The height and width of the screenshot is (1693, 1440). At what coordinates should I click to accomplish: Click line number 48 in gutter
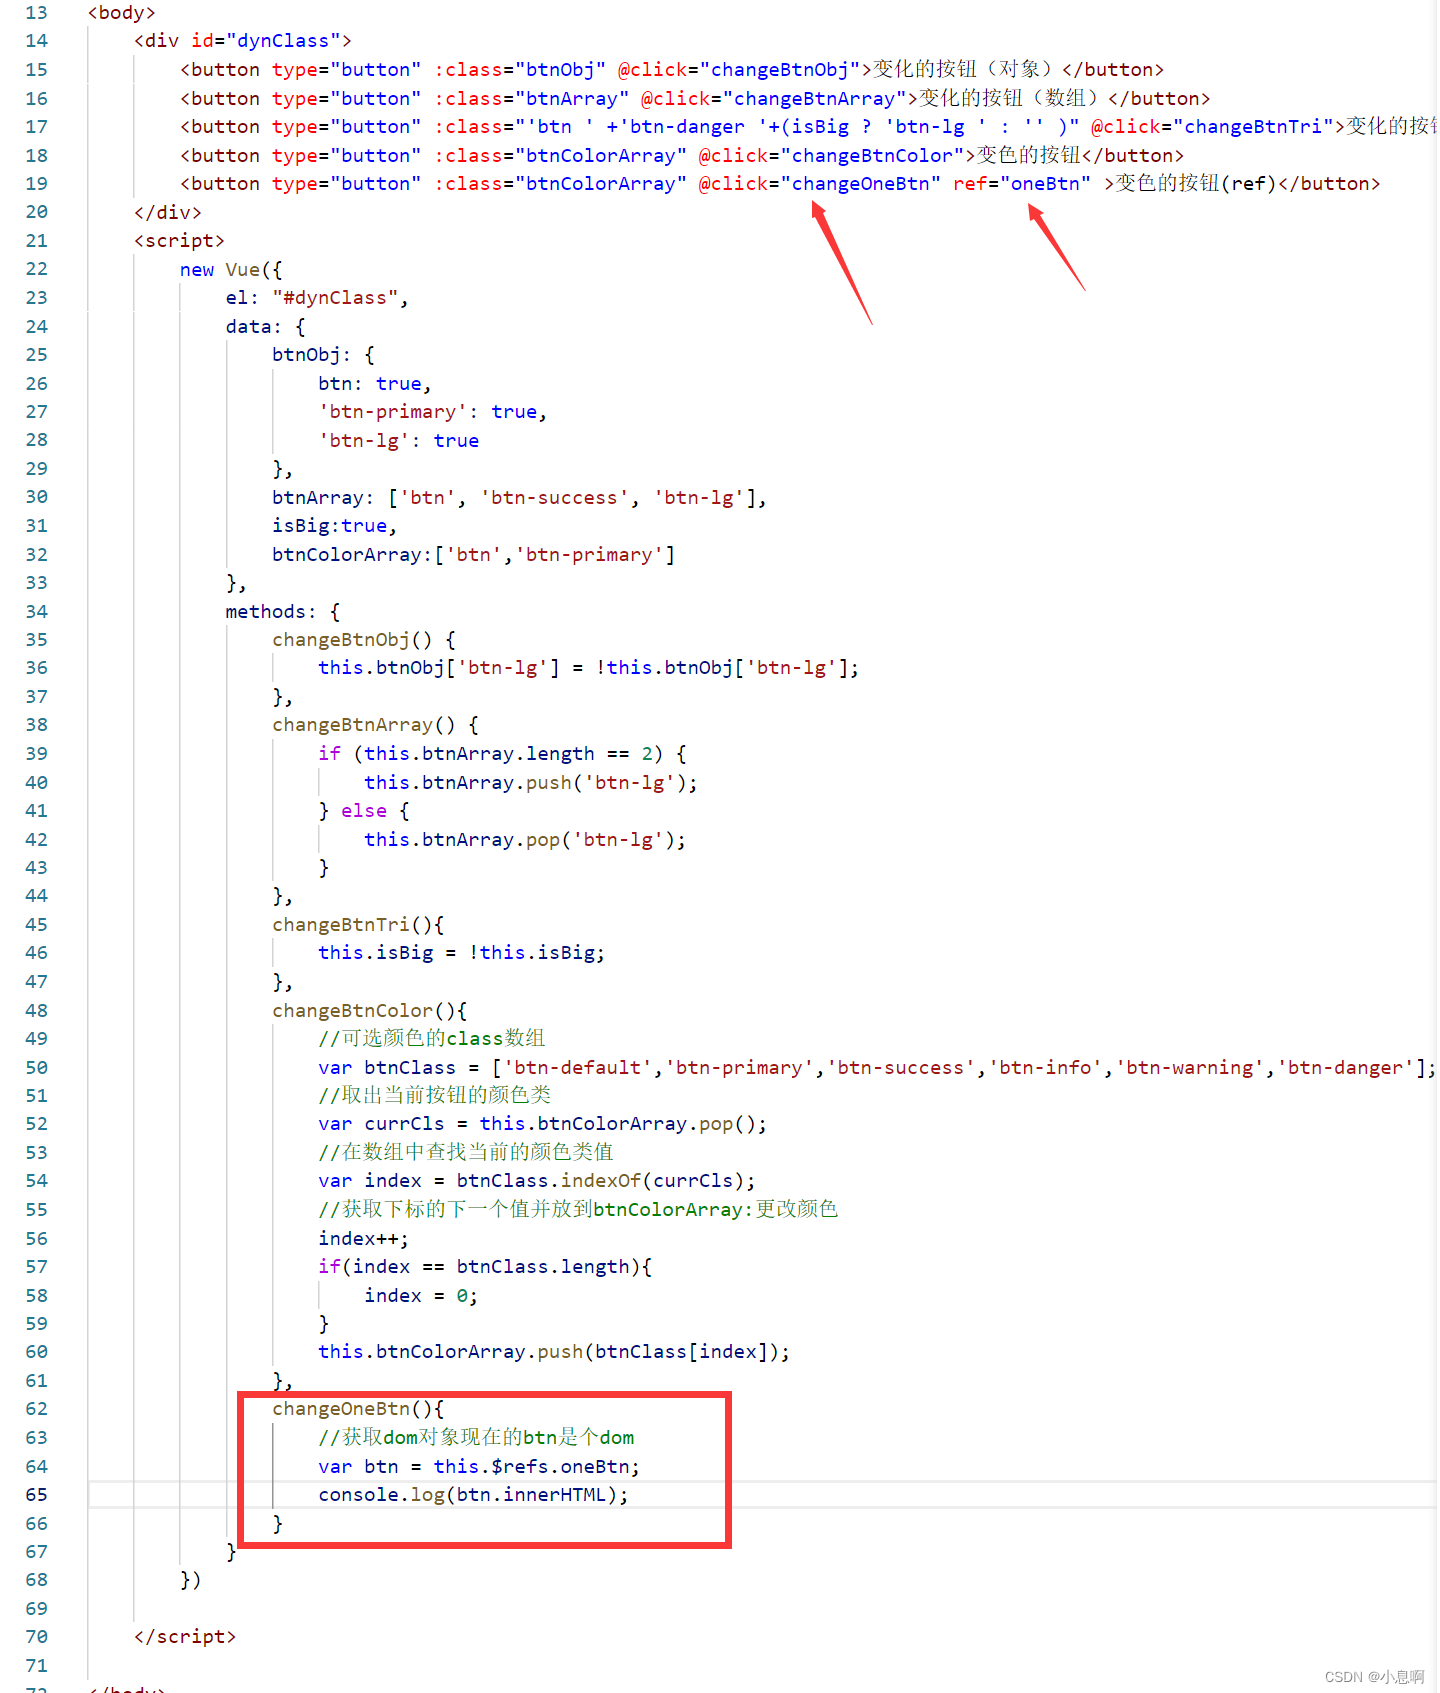point(36,1010)
